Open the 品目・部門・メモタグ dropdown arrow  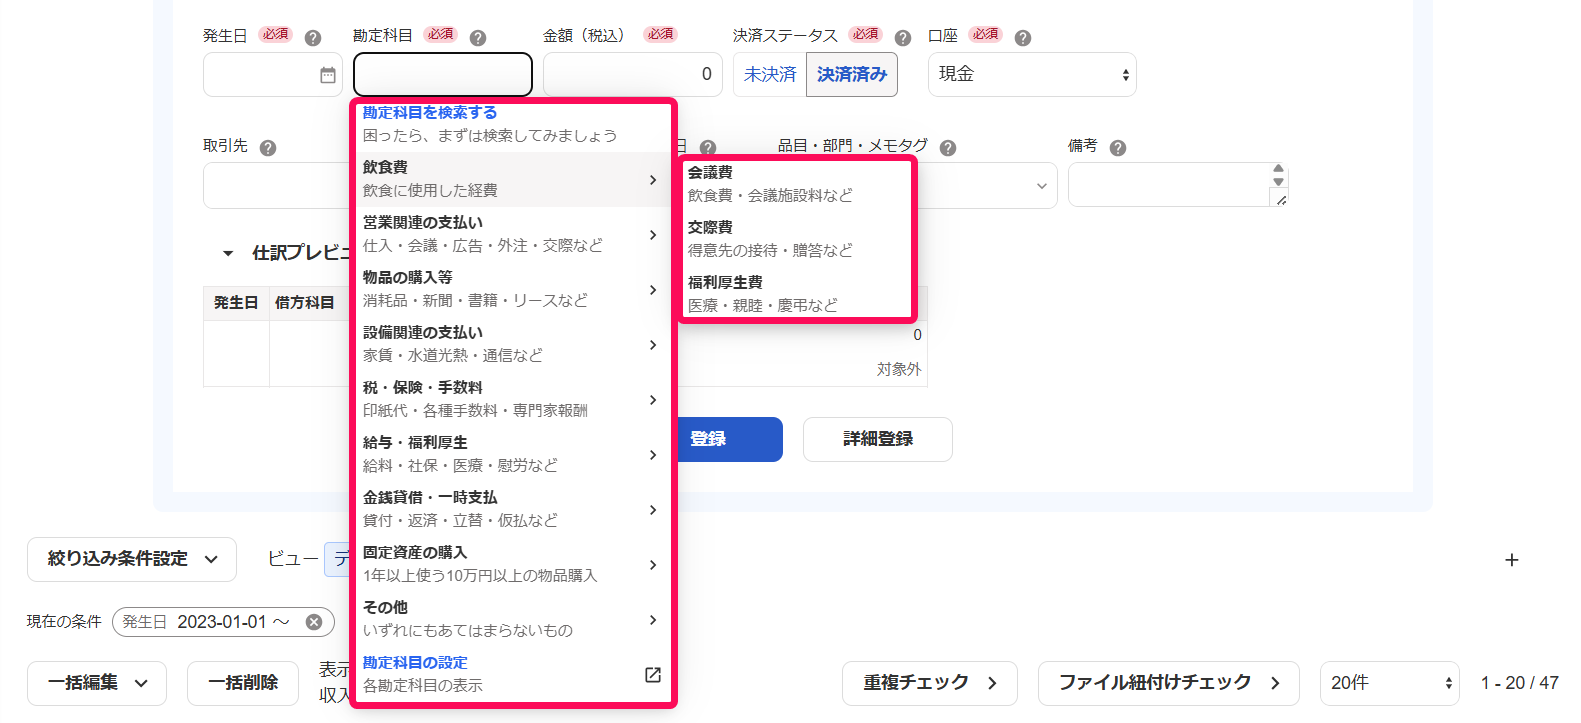1041,186
